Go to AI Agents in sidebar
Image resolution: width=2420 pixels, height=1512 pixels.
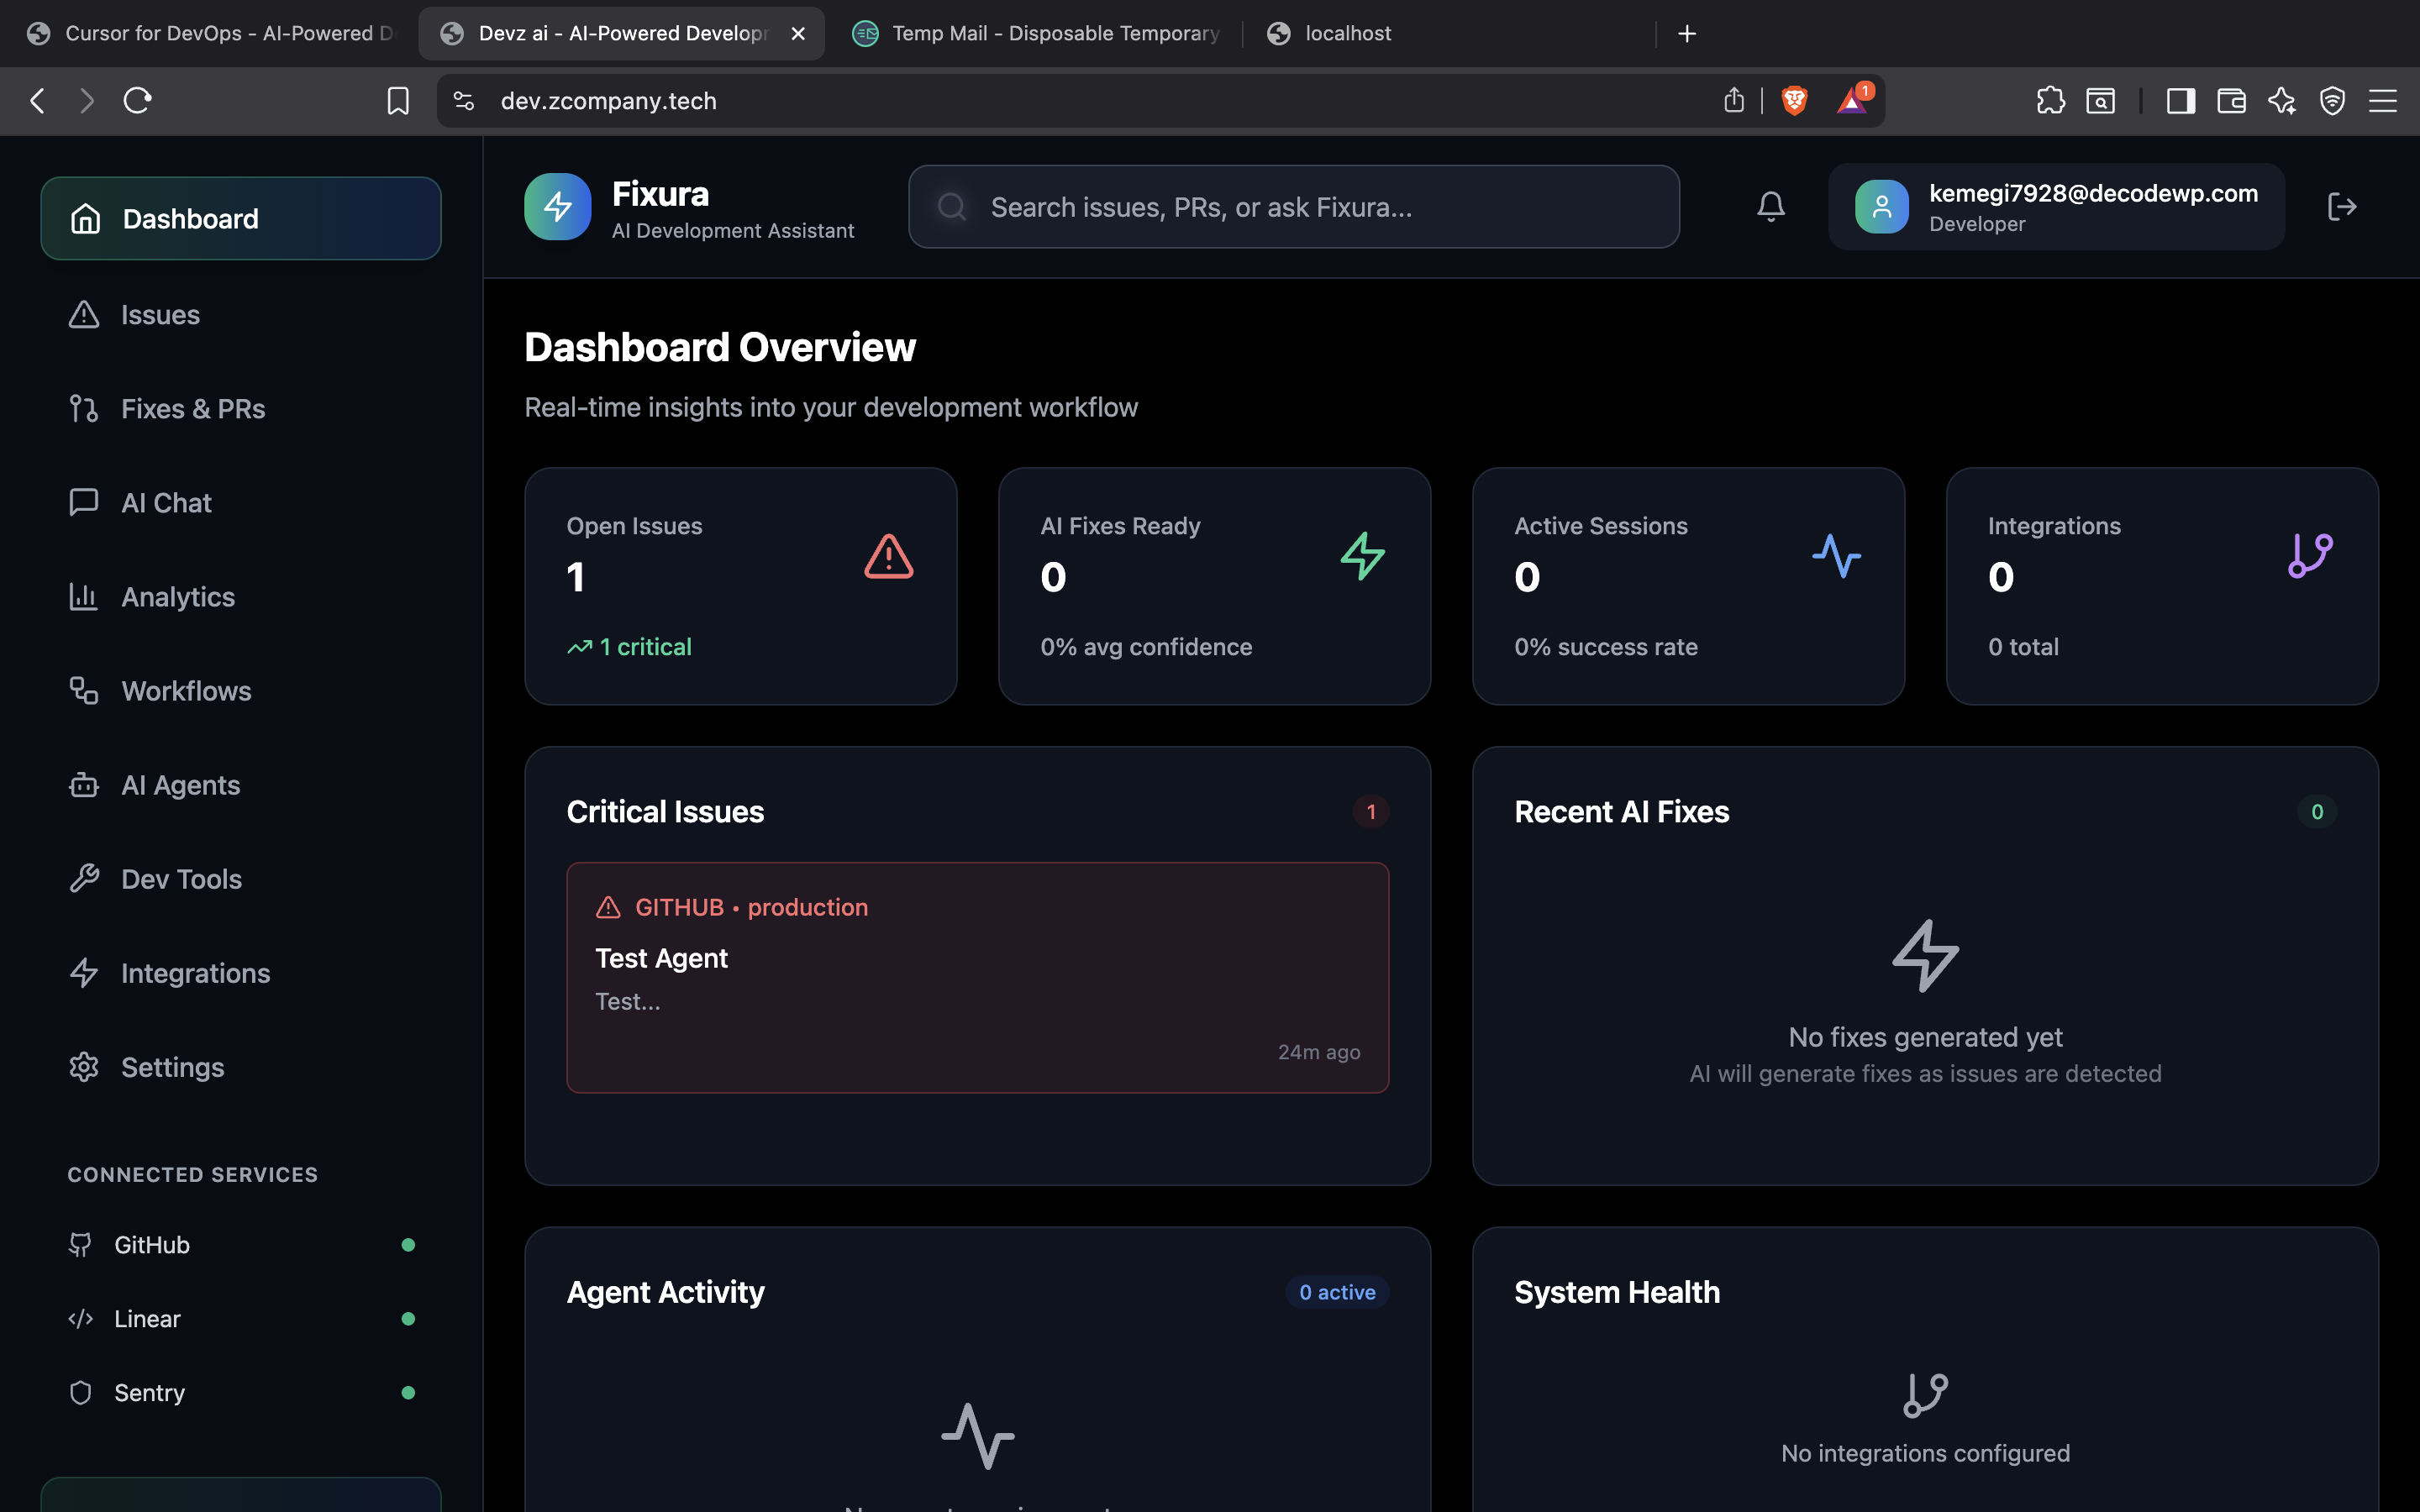click(180, 785)
